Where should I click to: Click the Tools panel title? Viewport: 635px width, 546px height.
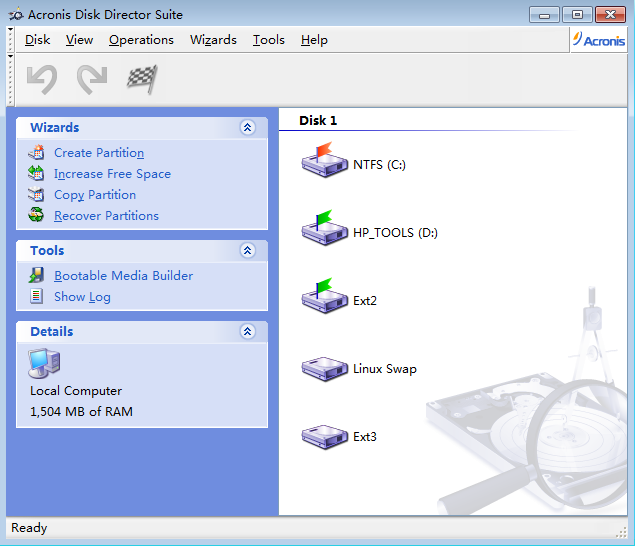[x=47, y=250]
